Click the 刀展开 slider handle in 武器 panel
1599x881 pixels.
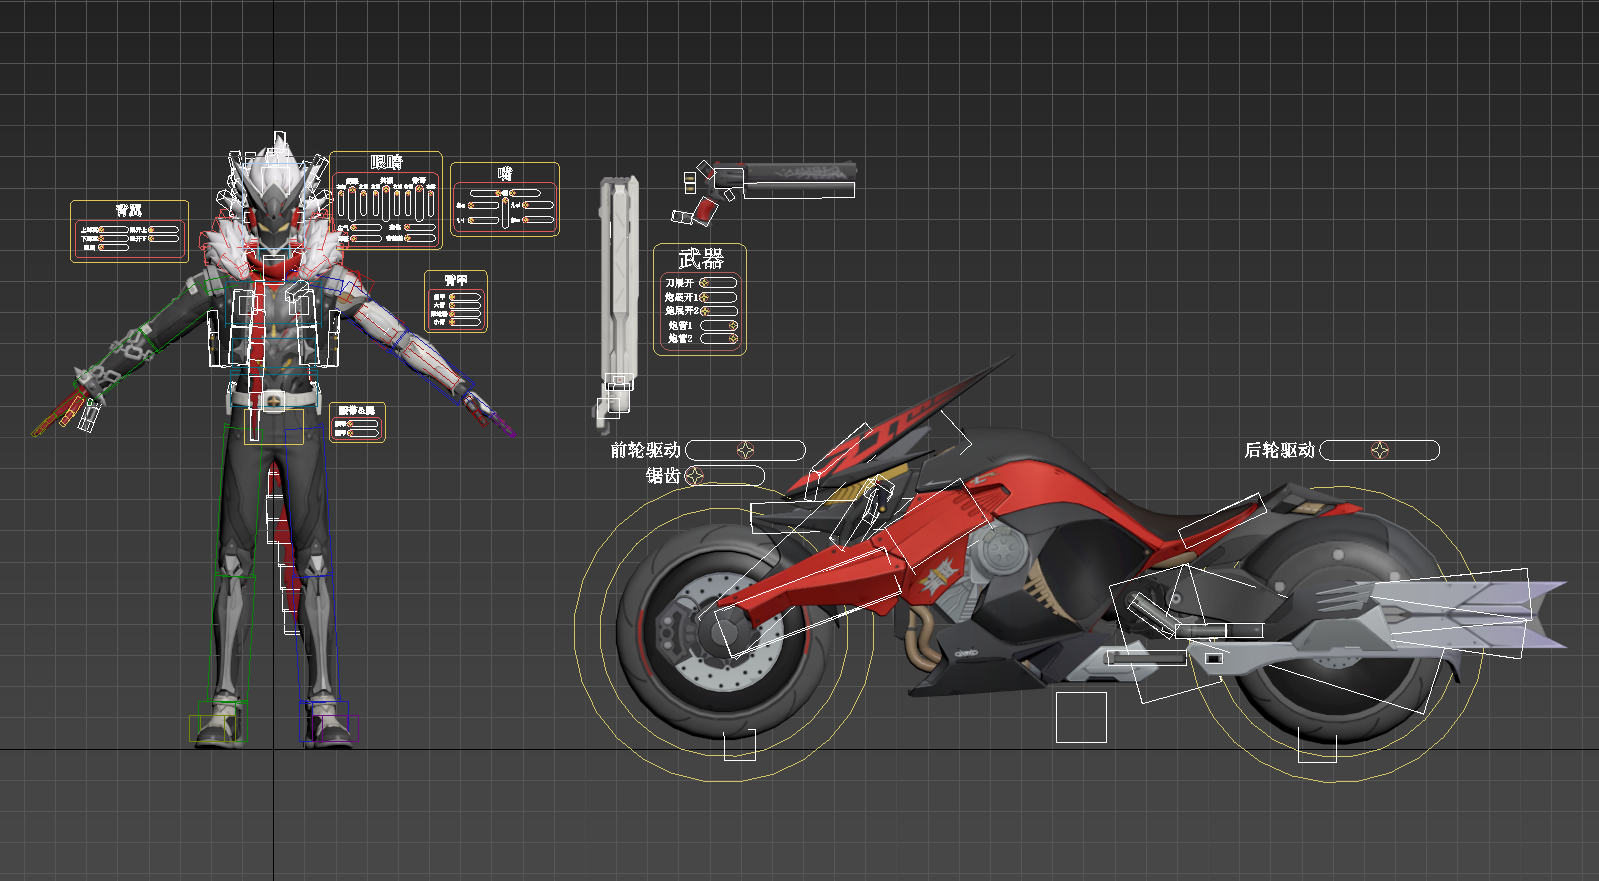click(705, 283)
